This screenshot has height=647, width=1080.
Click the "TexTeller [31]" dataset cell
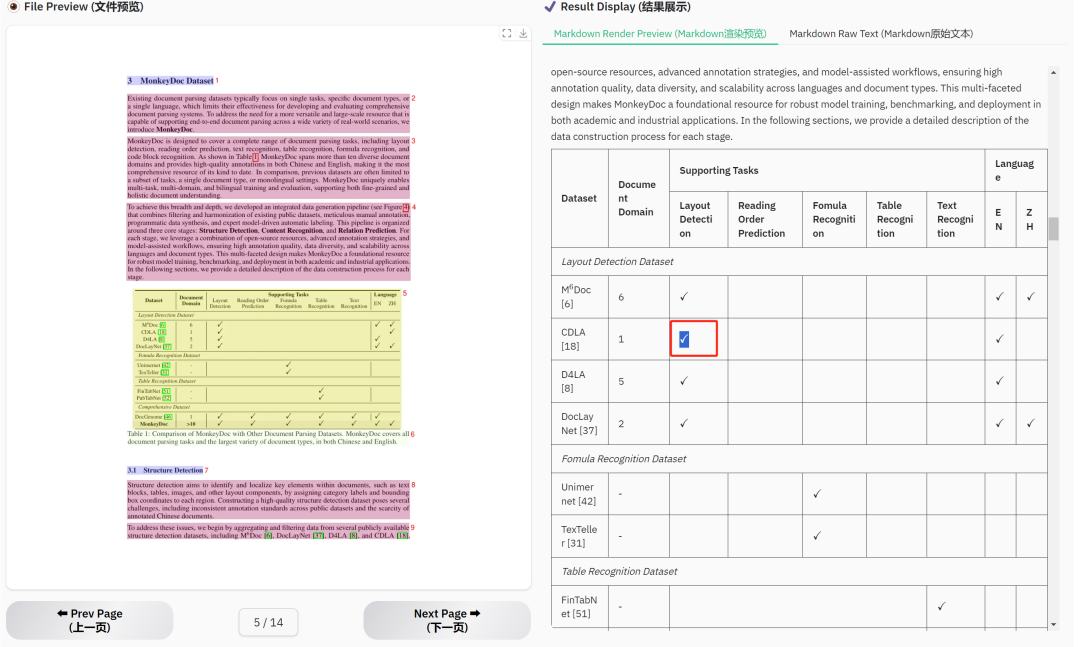(579, 536)
